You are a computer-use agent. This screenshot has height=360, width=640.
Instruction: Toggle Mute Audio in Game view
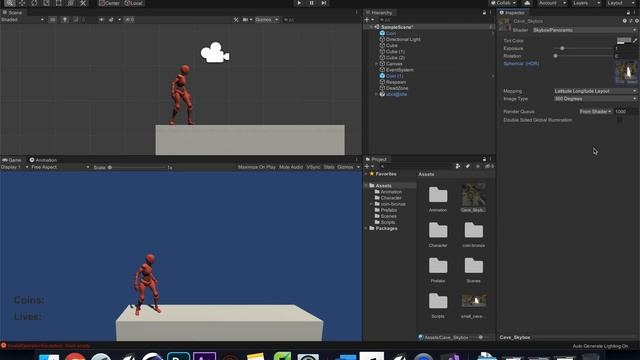pyautogui.click(x=291, y=167)
